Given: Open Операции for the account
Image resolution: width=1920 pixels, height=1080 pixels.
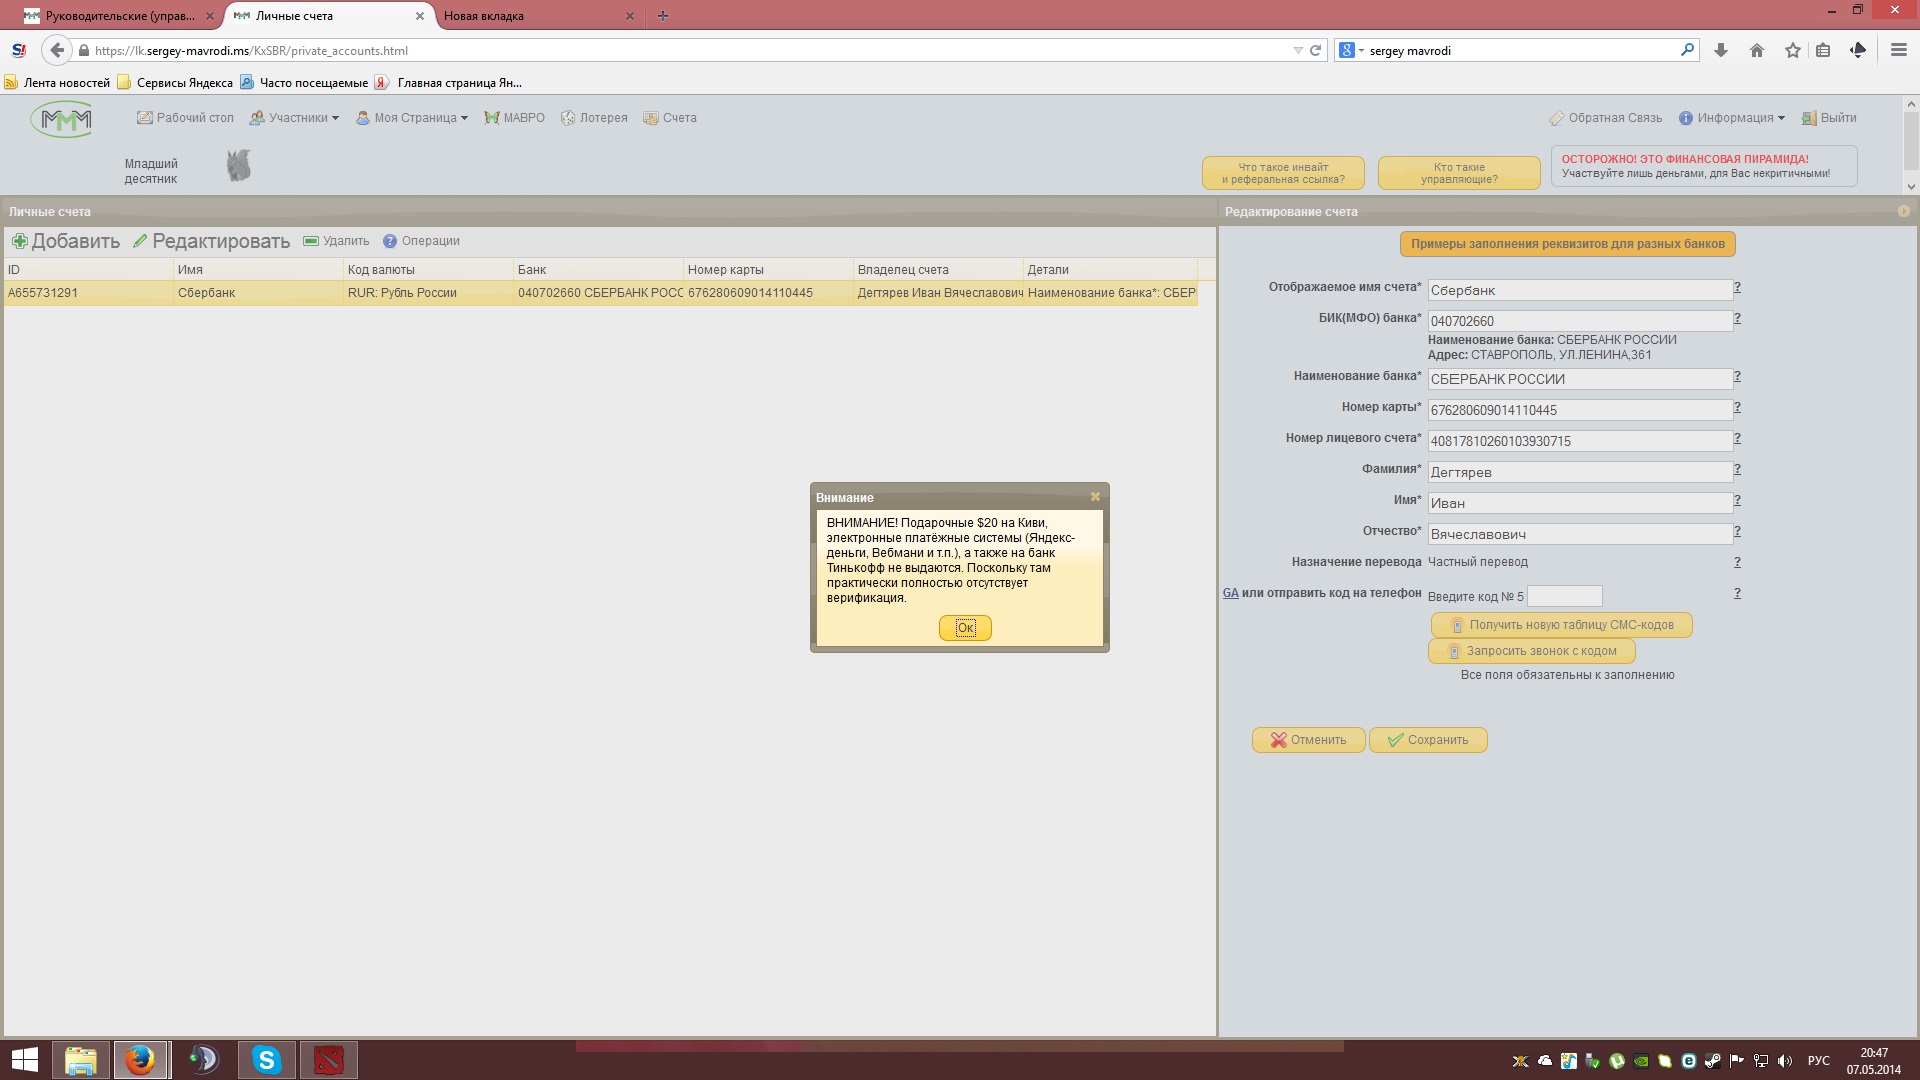Looking at the screenshot, I should 421,241.
